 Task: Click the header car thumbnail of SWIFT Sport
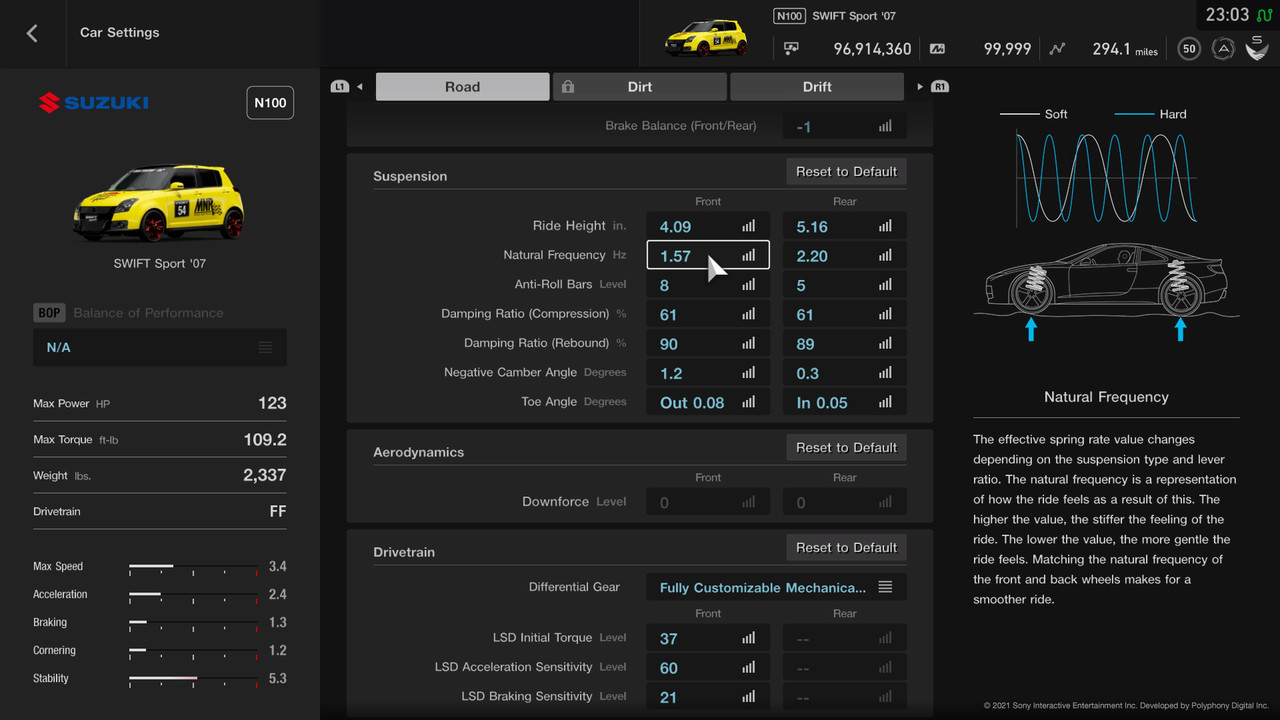click(707, 39)
